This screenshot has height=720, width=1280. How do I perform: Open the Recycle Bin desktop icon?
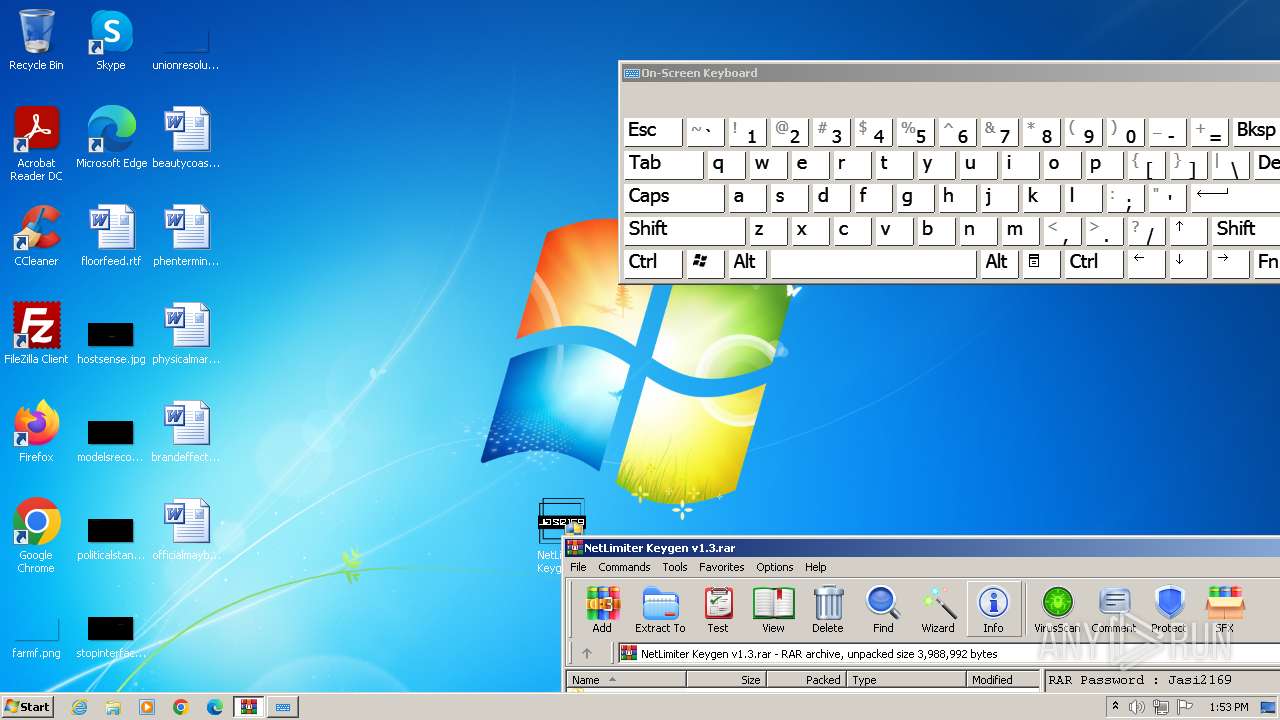36,40
